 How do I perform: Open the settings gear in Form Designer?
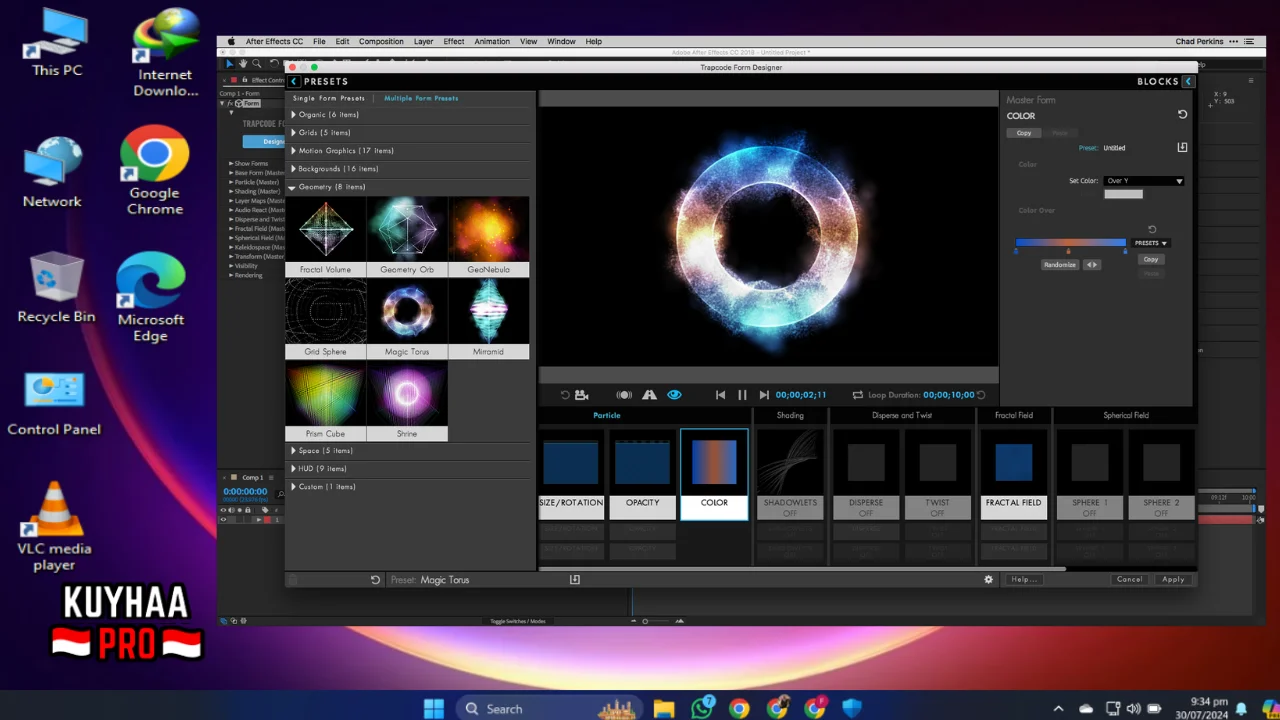click(989, 579)
